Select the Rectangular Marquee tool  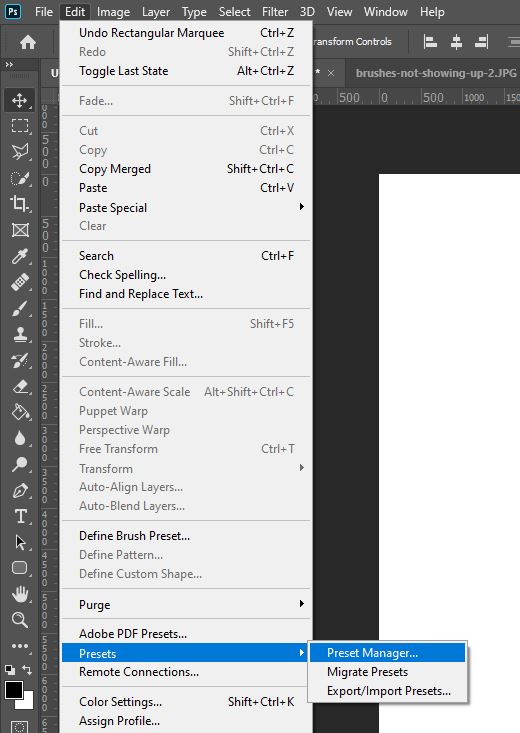(20, 126)
